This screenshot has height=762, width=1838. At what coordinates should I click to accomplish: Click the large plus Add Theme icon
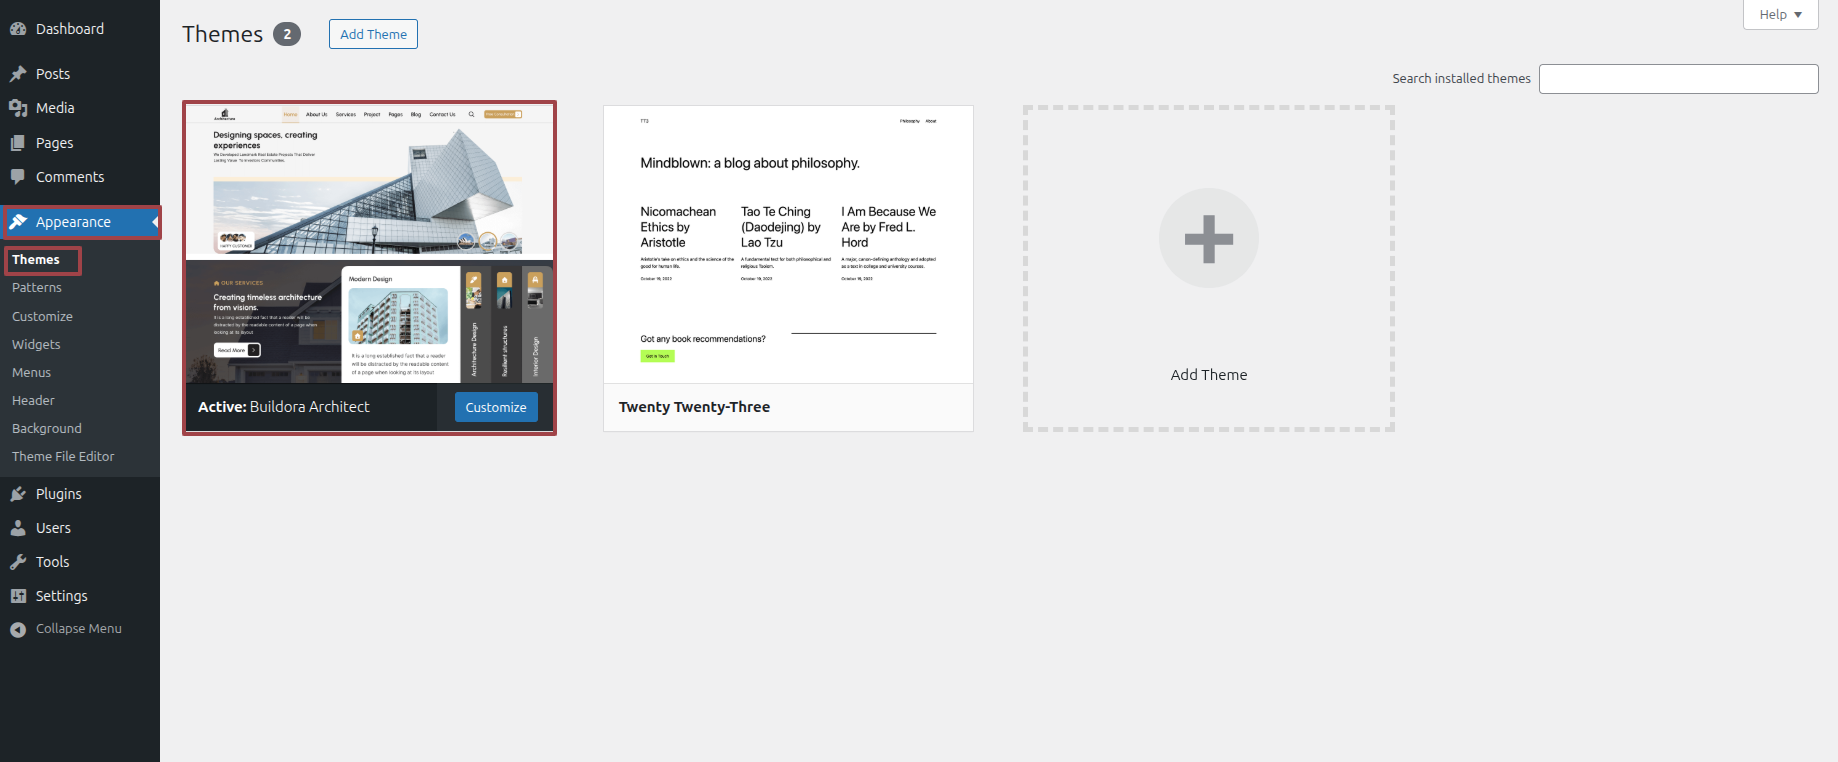pos(1208,239)
